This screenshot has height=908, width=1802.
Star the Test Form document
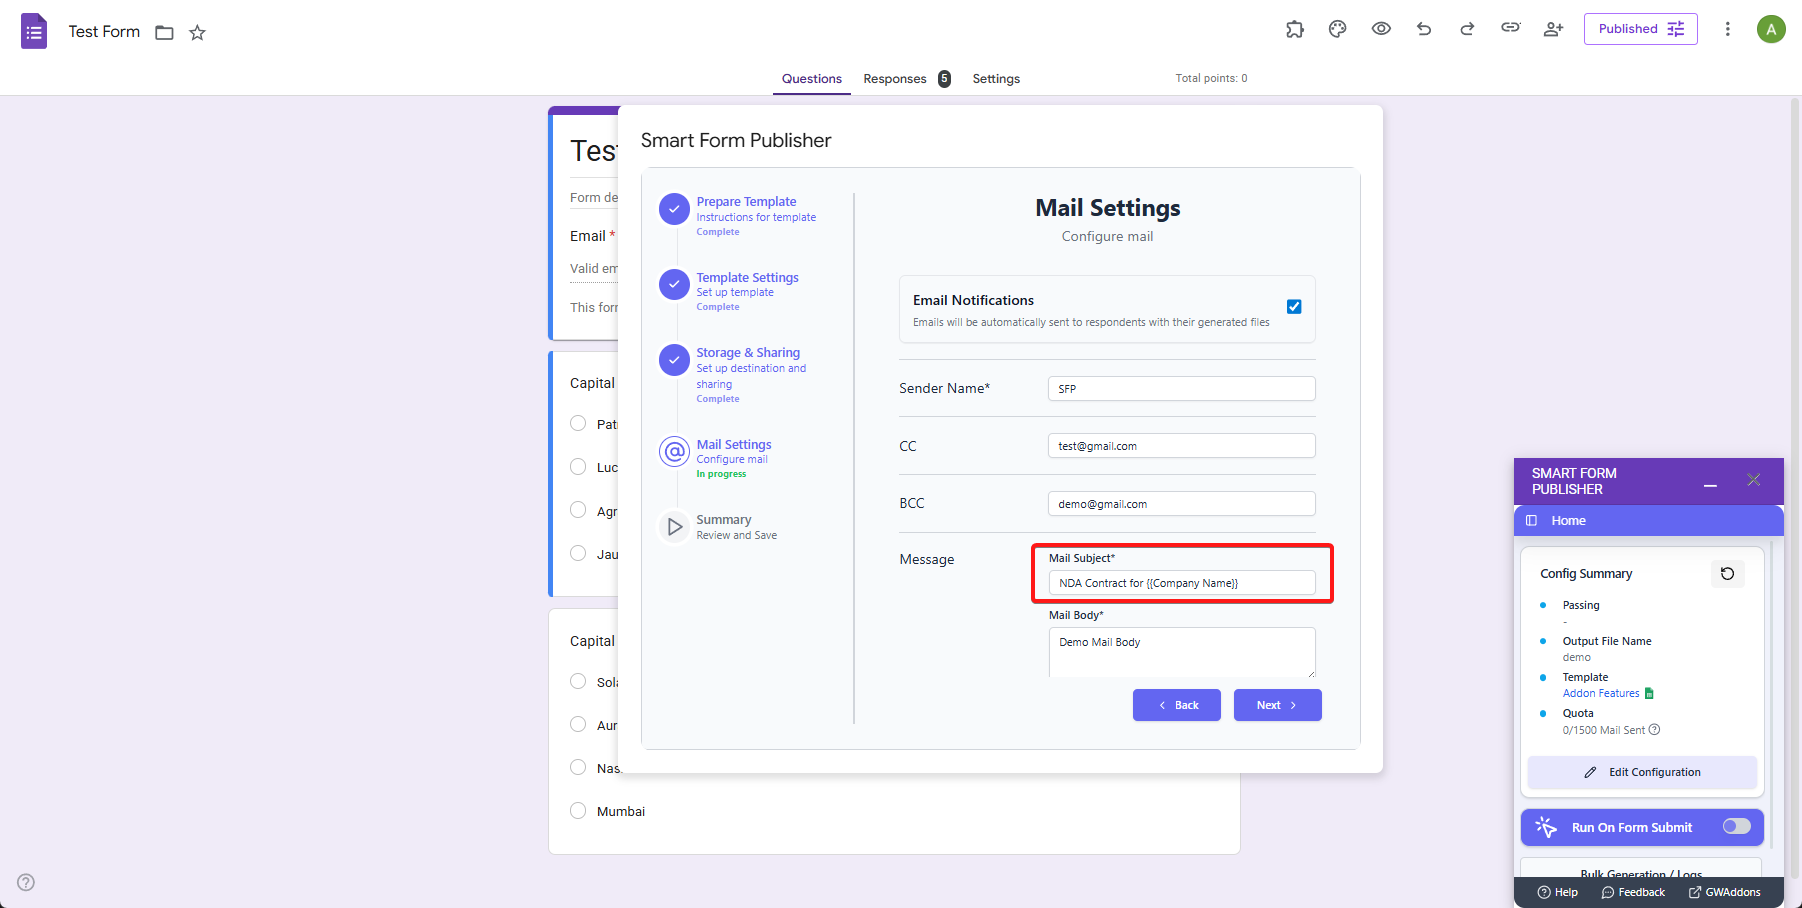coord(198,33)
